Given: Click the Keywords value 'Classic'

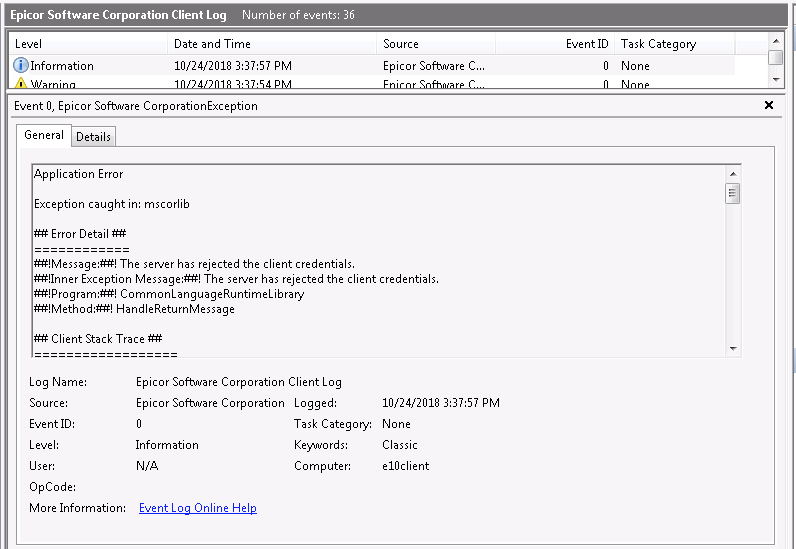Looking at the screenshot, I should coord(400,445).
